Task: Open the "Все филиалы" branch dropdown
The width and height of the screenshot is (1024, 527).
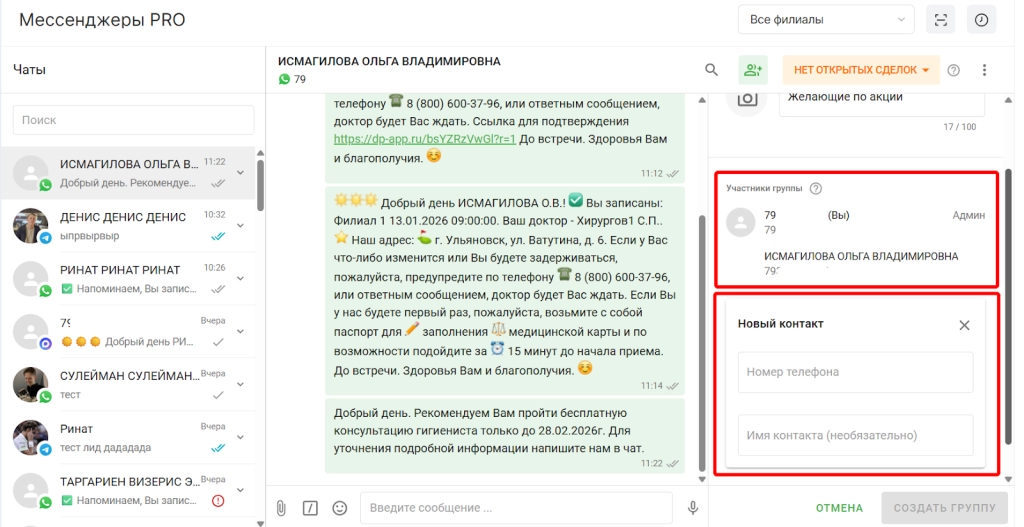Action: tap(825, 20)
